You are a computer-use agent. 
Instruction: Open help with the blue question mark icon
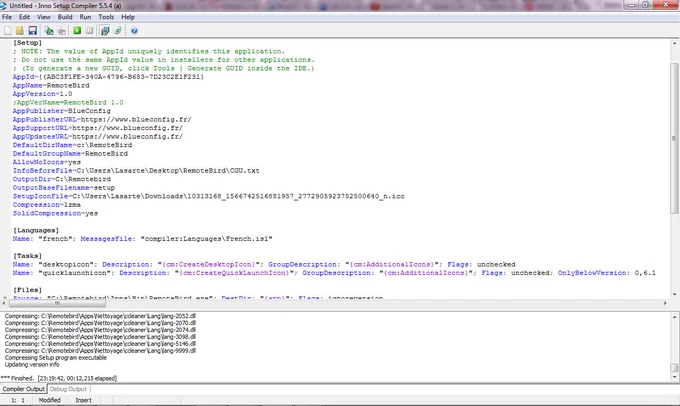[x=134, y=30]
